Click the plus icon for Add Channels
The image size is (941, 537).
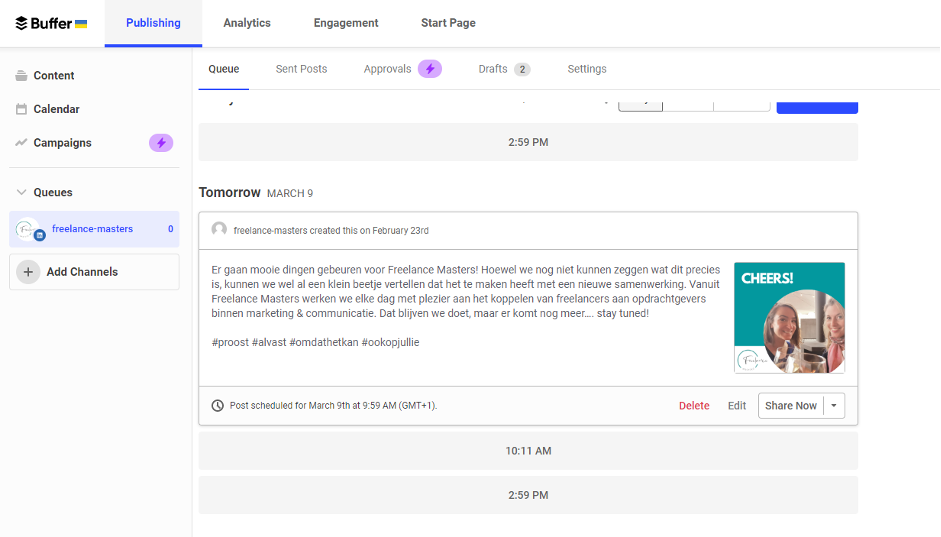[x=28, y=272]
